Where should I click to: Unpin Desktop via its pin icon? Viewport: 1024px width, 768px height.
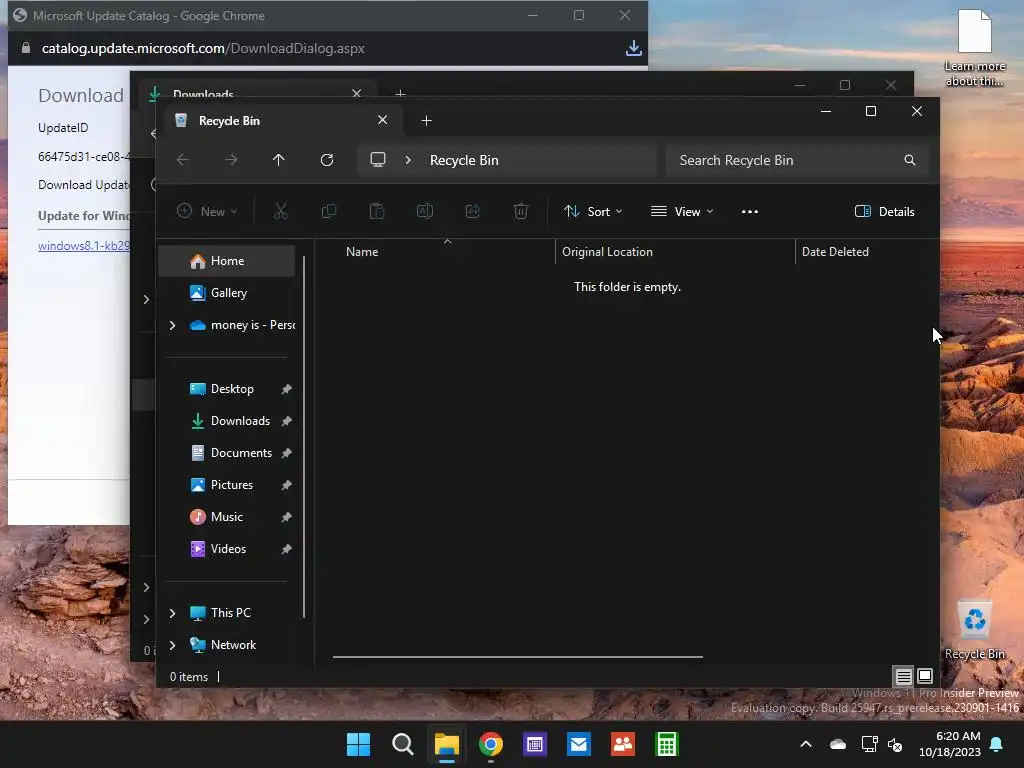pyautogui.click(x=286, y=389)
